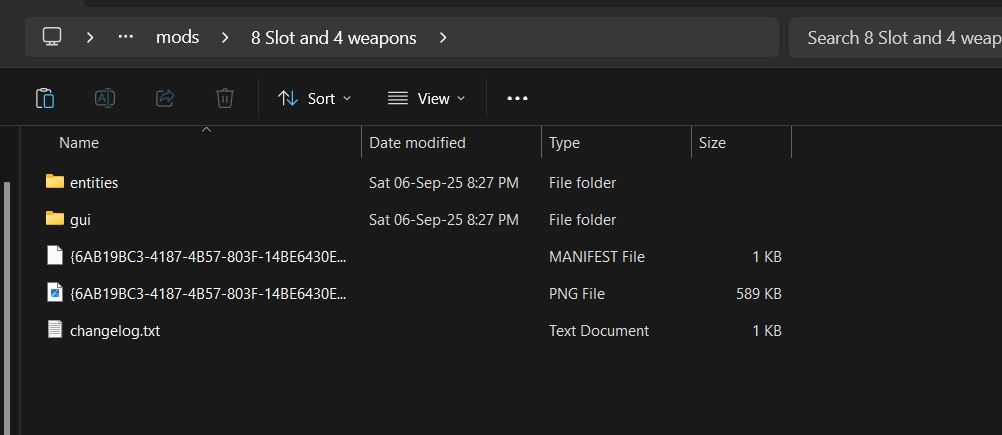Viewport: 1002px width, 435px height.
Task: Click the MANIFEST File type cell
Action: [597, 257]
